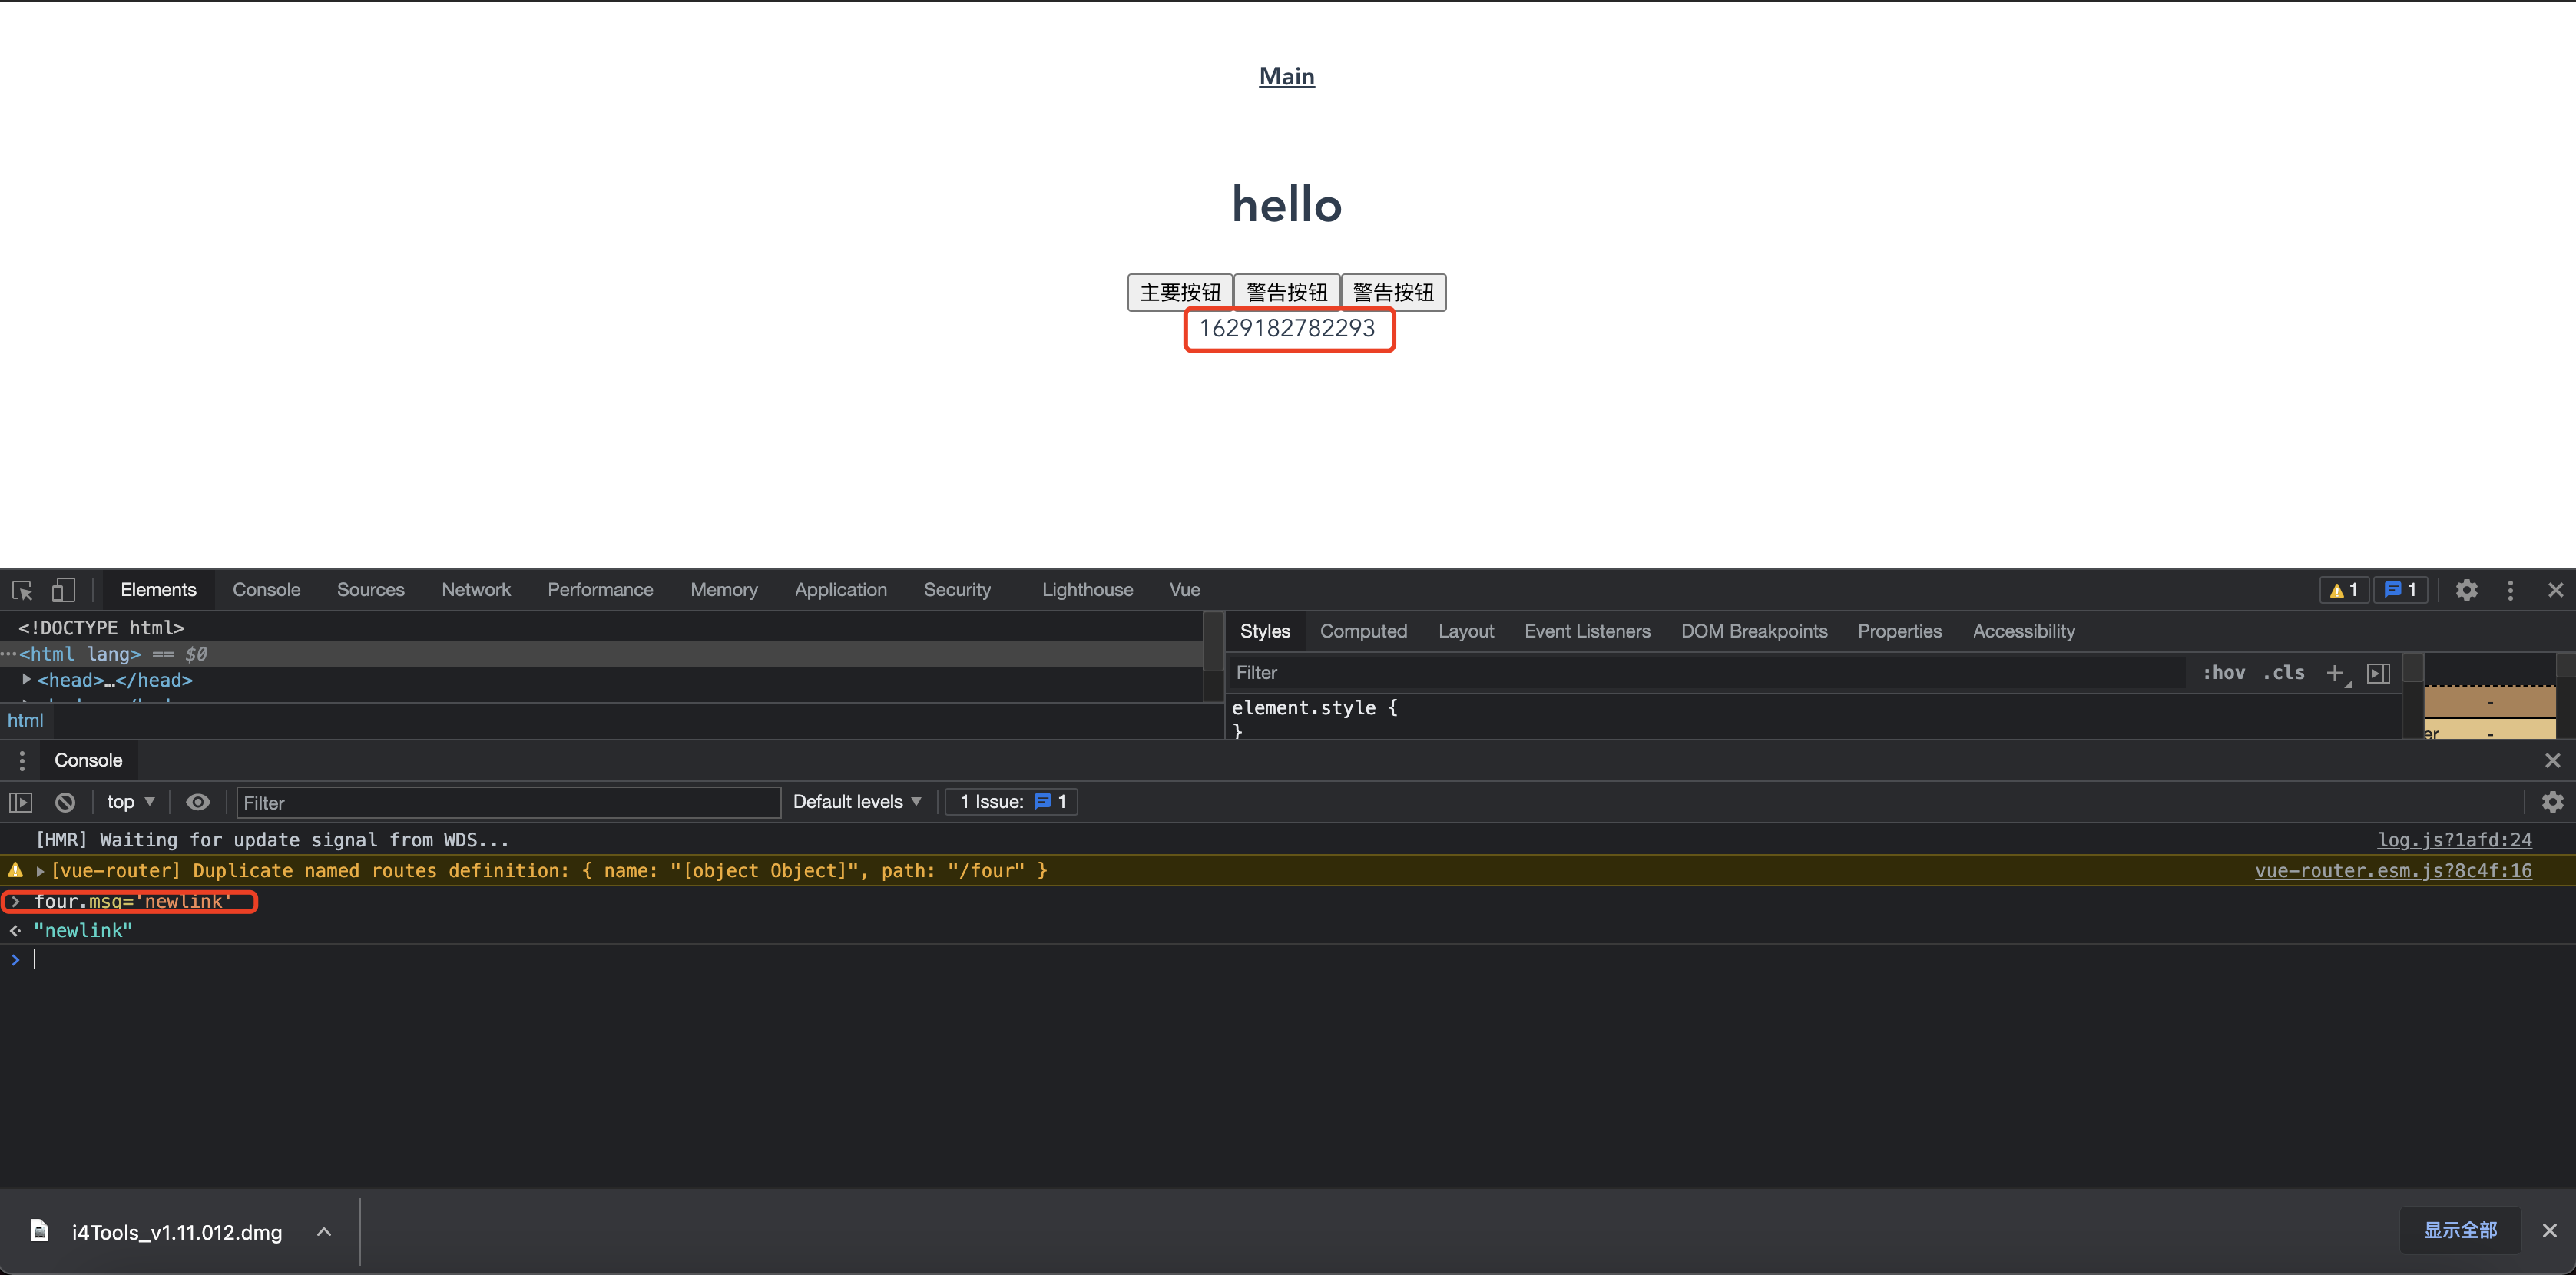The height and width of the screenshot is (1275, 2576).
Task: Clear console with the block icon
Action: pos(65,802)
